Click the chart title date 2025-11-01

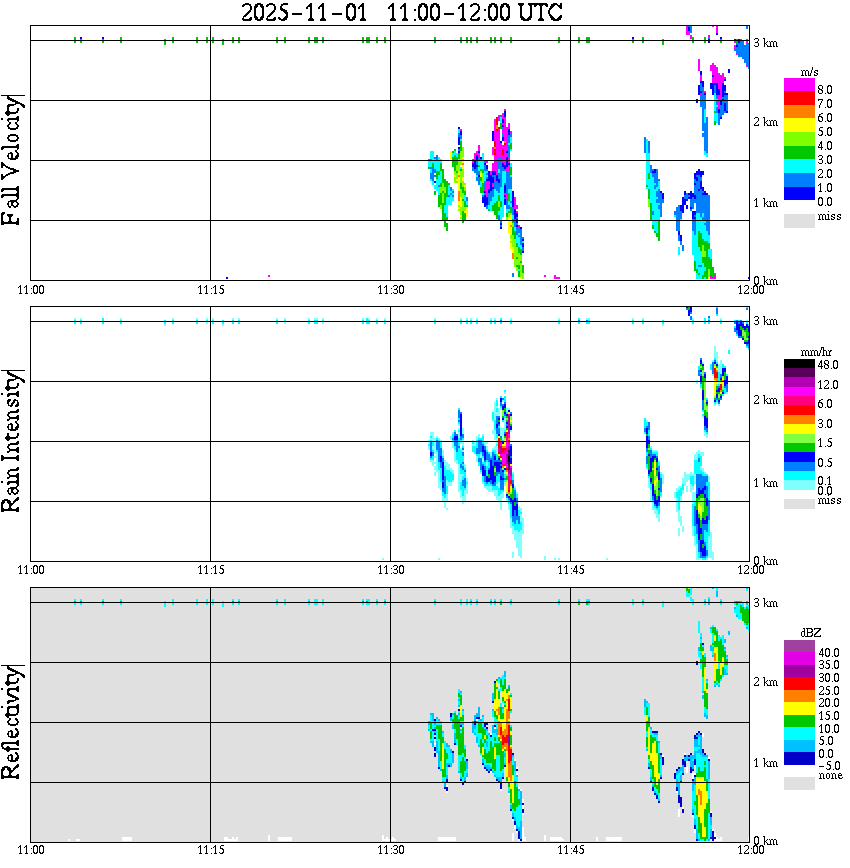pyautogui.click(x=304, y=12)
